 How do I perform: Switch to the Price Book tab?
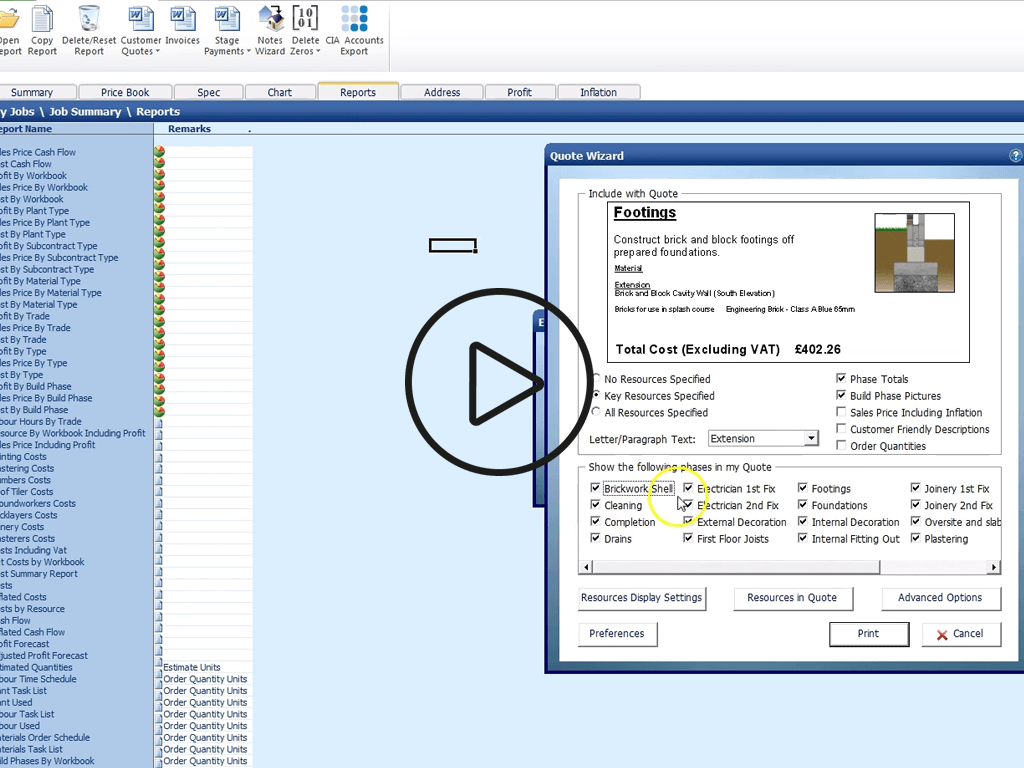125,92
